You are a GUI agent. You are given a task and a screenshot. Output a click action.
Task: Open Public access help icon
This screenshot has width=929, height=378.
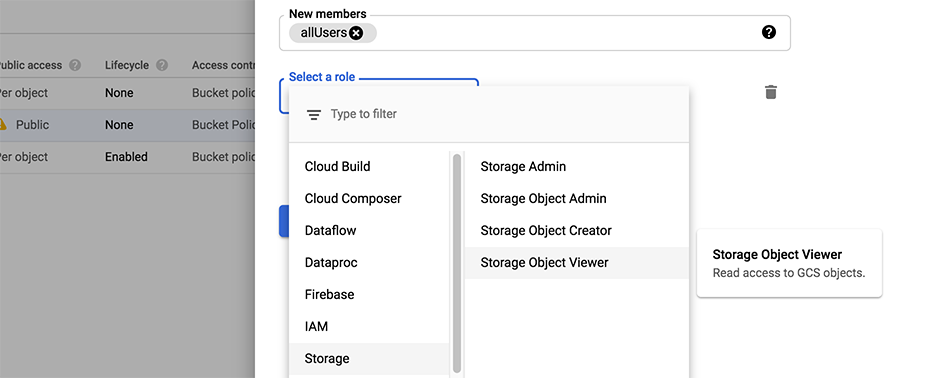tap(75, 65)
